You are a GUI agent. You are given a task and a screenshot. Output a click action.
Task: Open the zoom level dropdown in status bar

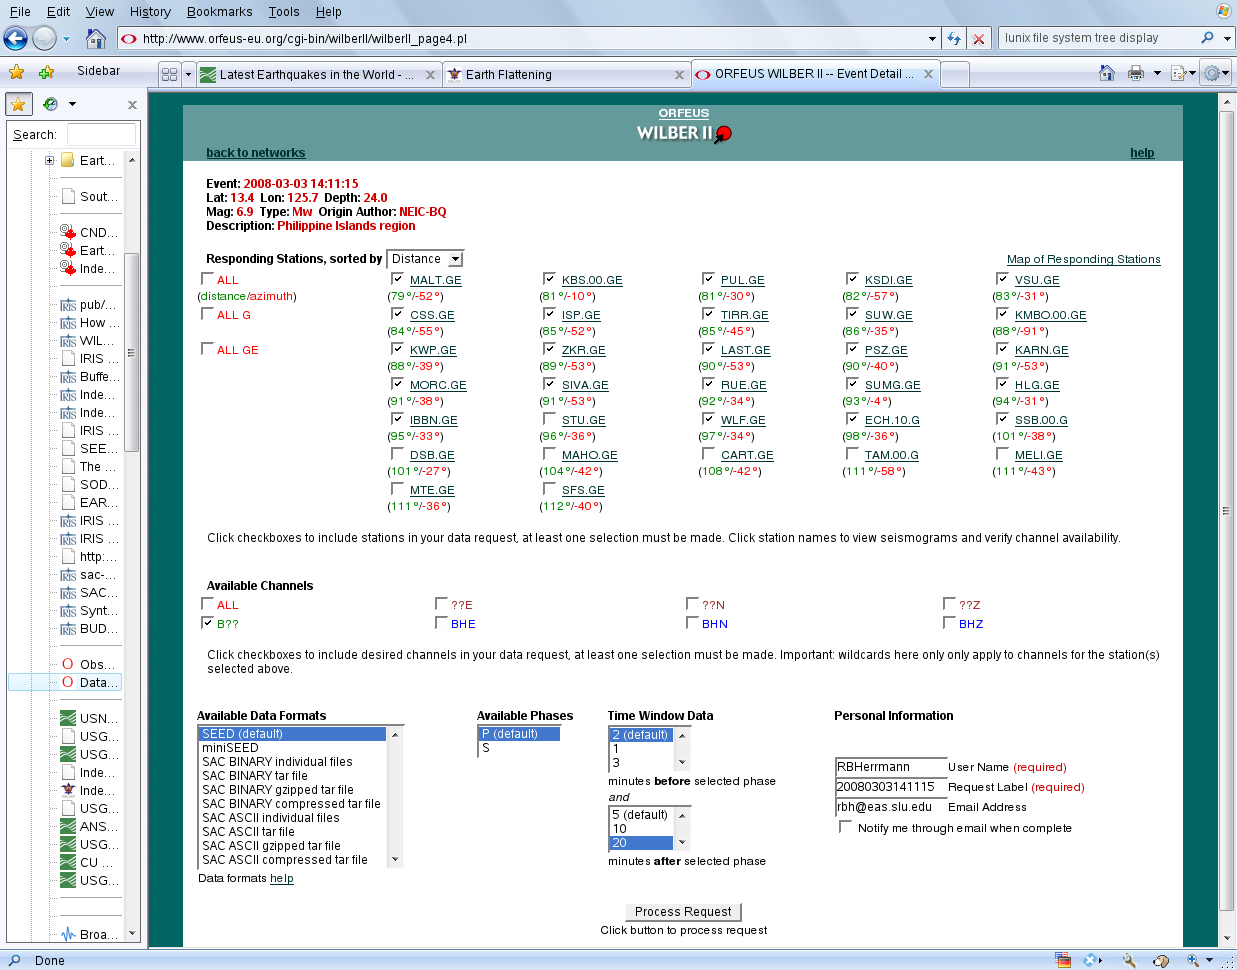pyautogui.click(x=1209, y=960)
